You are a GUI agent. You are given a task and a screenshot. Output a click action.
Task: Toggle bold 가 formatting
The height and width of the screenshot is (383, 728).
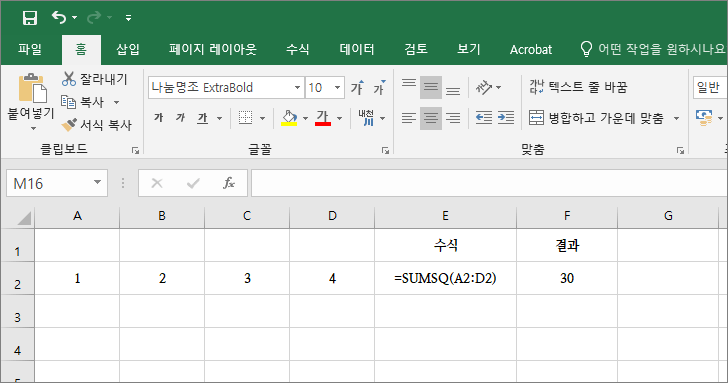(x=159, y=118)
